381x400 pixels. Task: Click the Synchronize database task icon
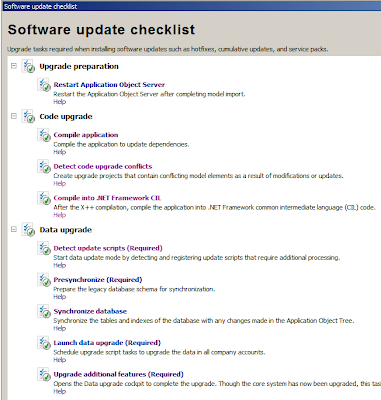(44, 311)
